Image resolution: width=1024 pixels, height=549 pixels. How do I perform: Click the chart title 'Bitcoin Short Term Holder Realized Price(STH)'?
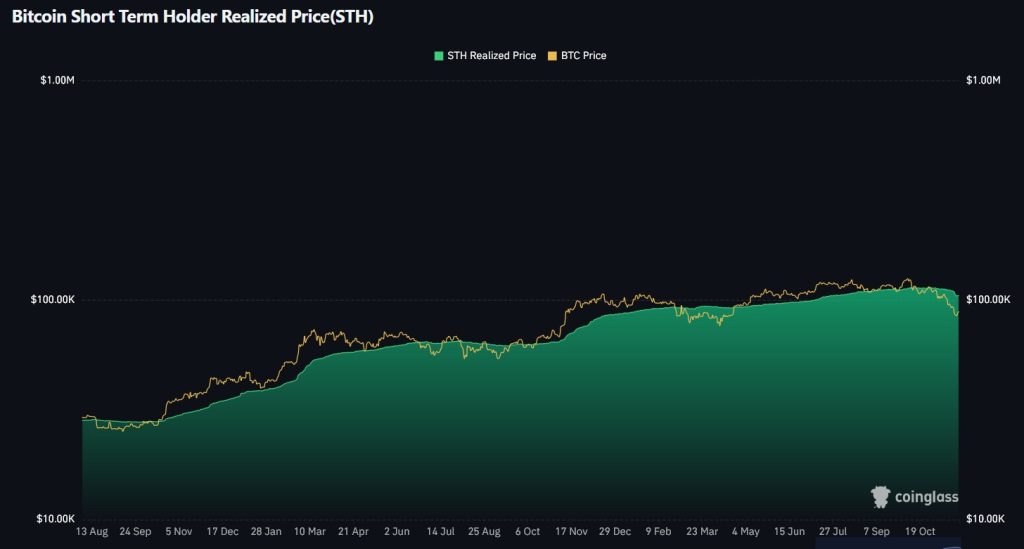point(192,17)
